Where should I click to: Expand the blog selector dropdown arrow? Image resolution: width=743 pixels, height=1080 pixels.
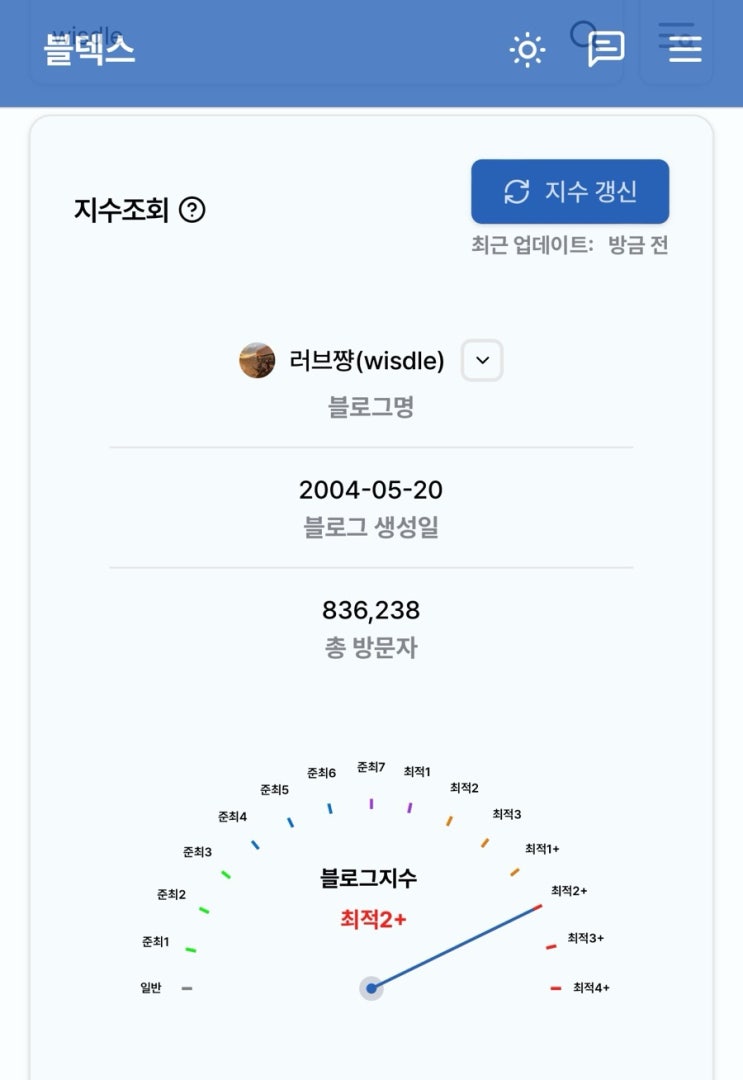click(x=482, y=361)
